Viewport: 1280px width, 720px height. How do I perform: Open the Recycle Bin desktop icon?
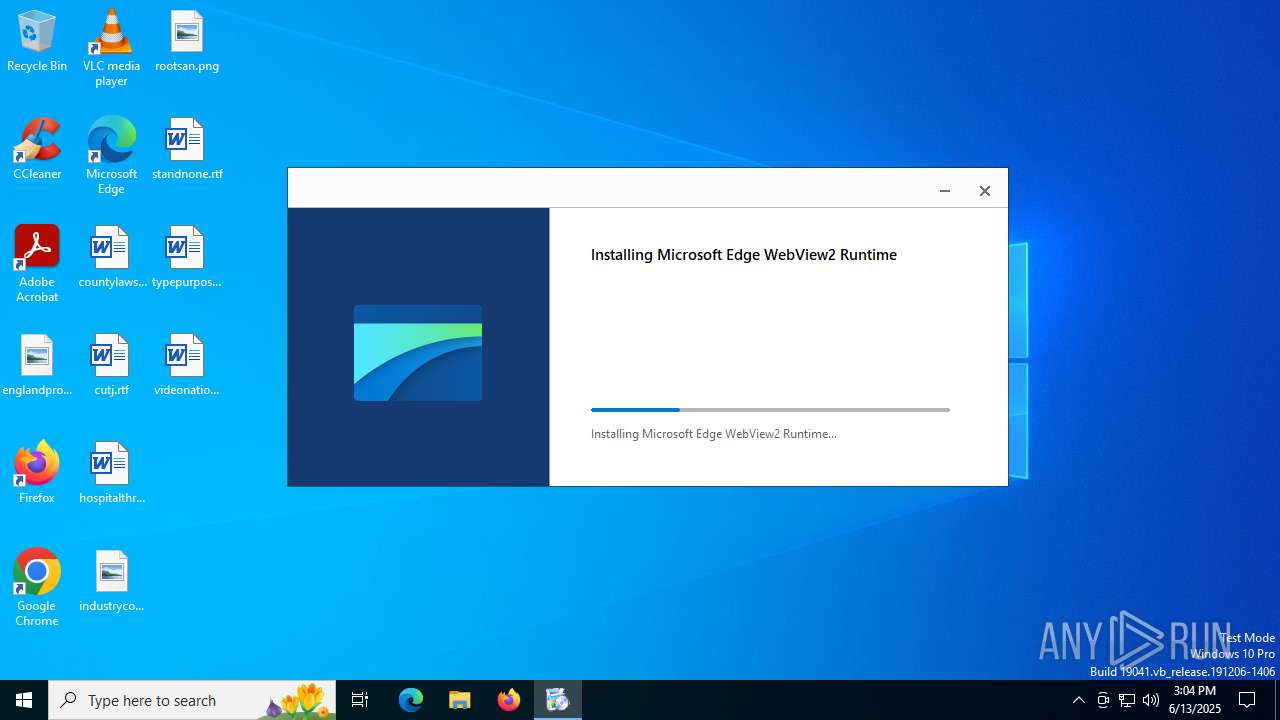[x=37, y=42]
